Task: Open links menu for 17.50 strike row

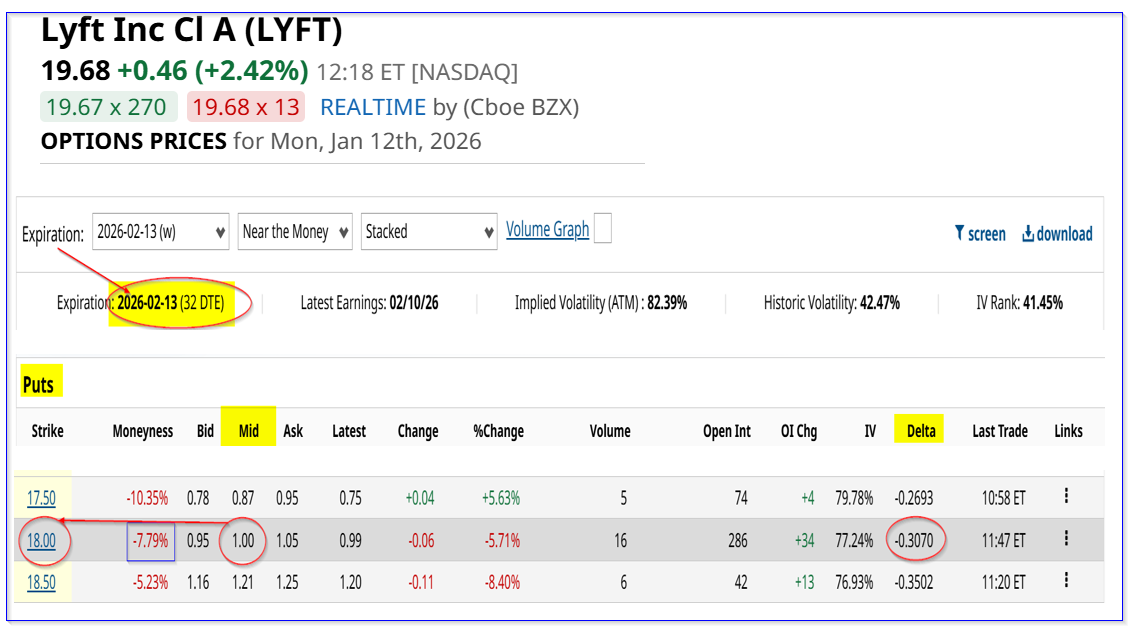Action: [x=1067, y=496]
